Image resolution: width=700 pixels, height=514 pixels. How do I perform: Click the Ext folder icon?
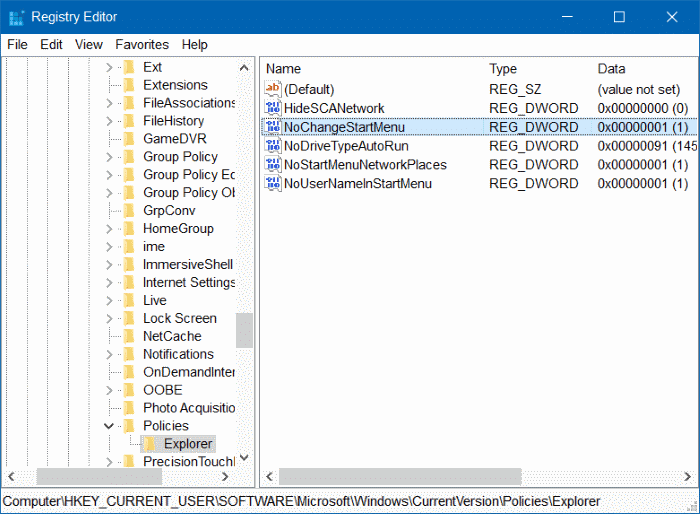tap(129, 67)
